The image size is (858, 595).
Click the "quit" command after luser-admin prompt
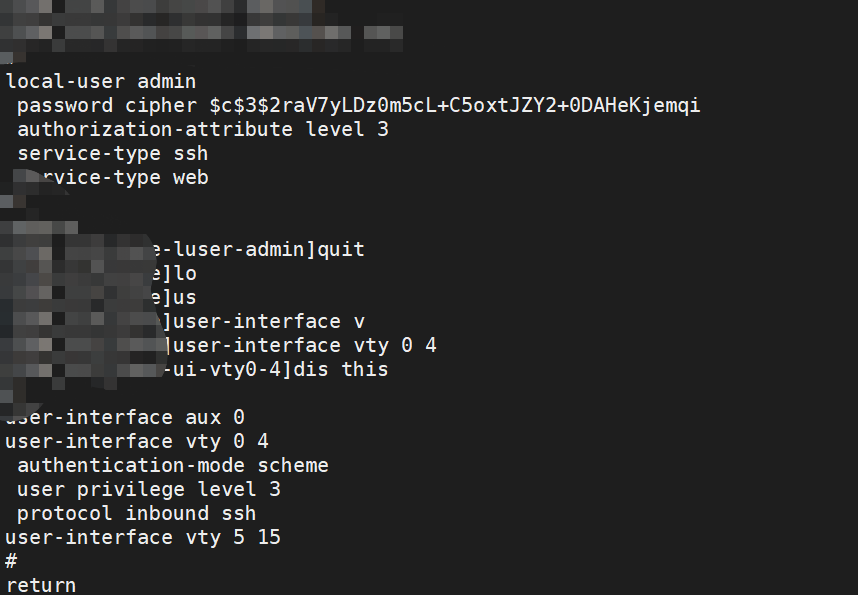click(341, 249)
